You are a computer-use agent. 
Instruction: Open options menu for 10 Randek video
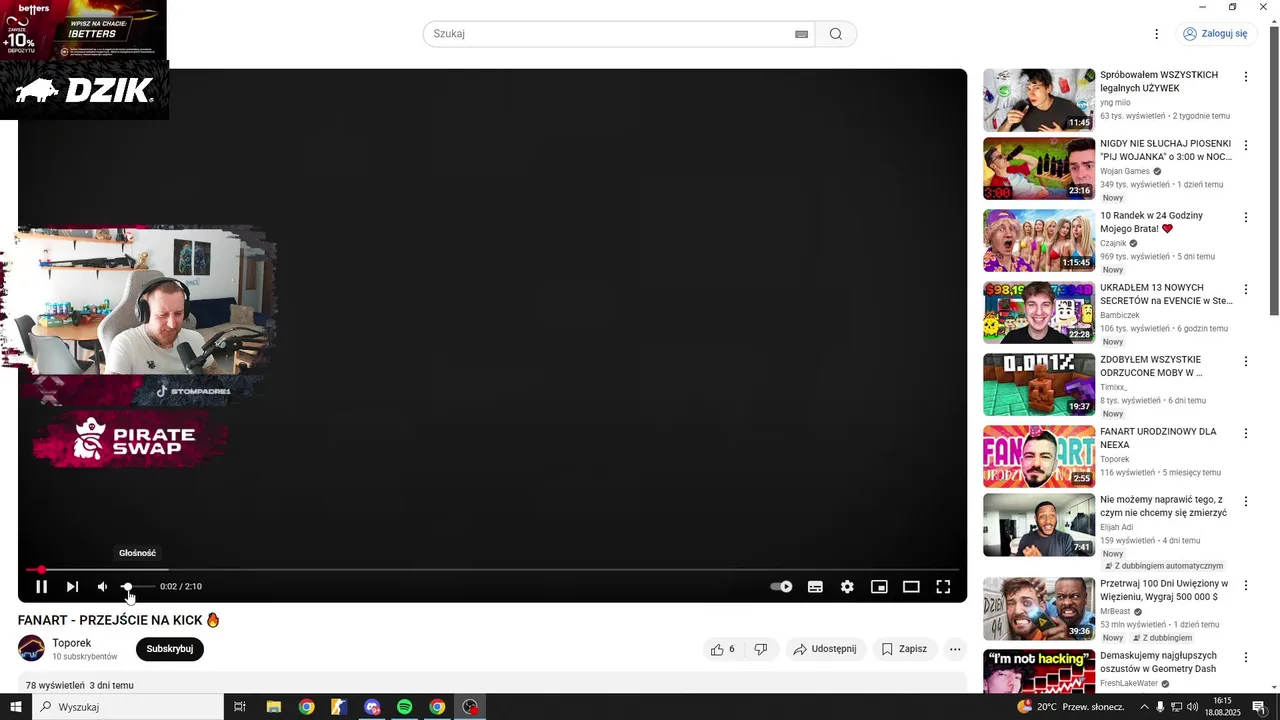coord(1246,218)
